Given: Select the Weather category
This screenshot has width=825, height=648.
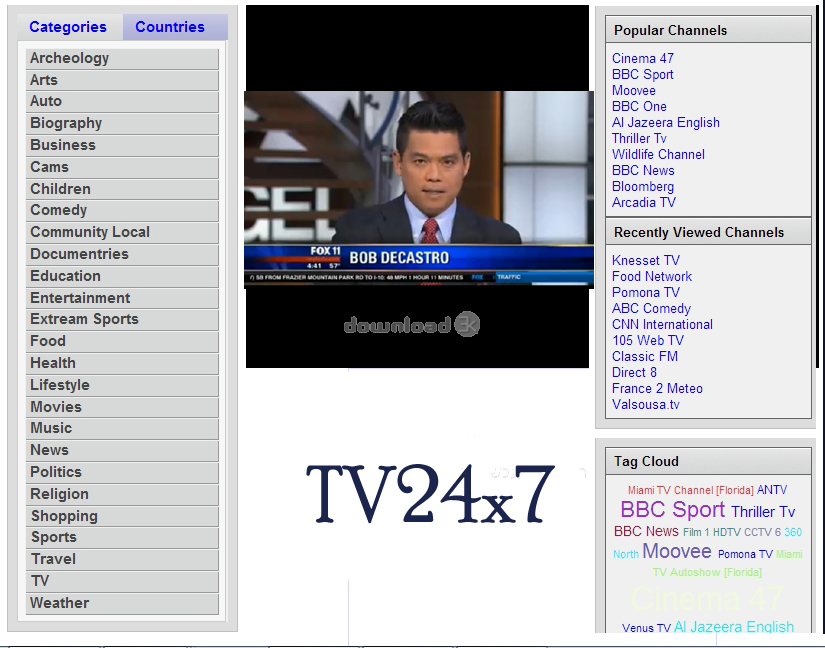Looking at the screenshot, I should tap(122, 603).
